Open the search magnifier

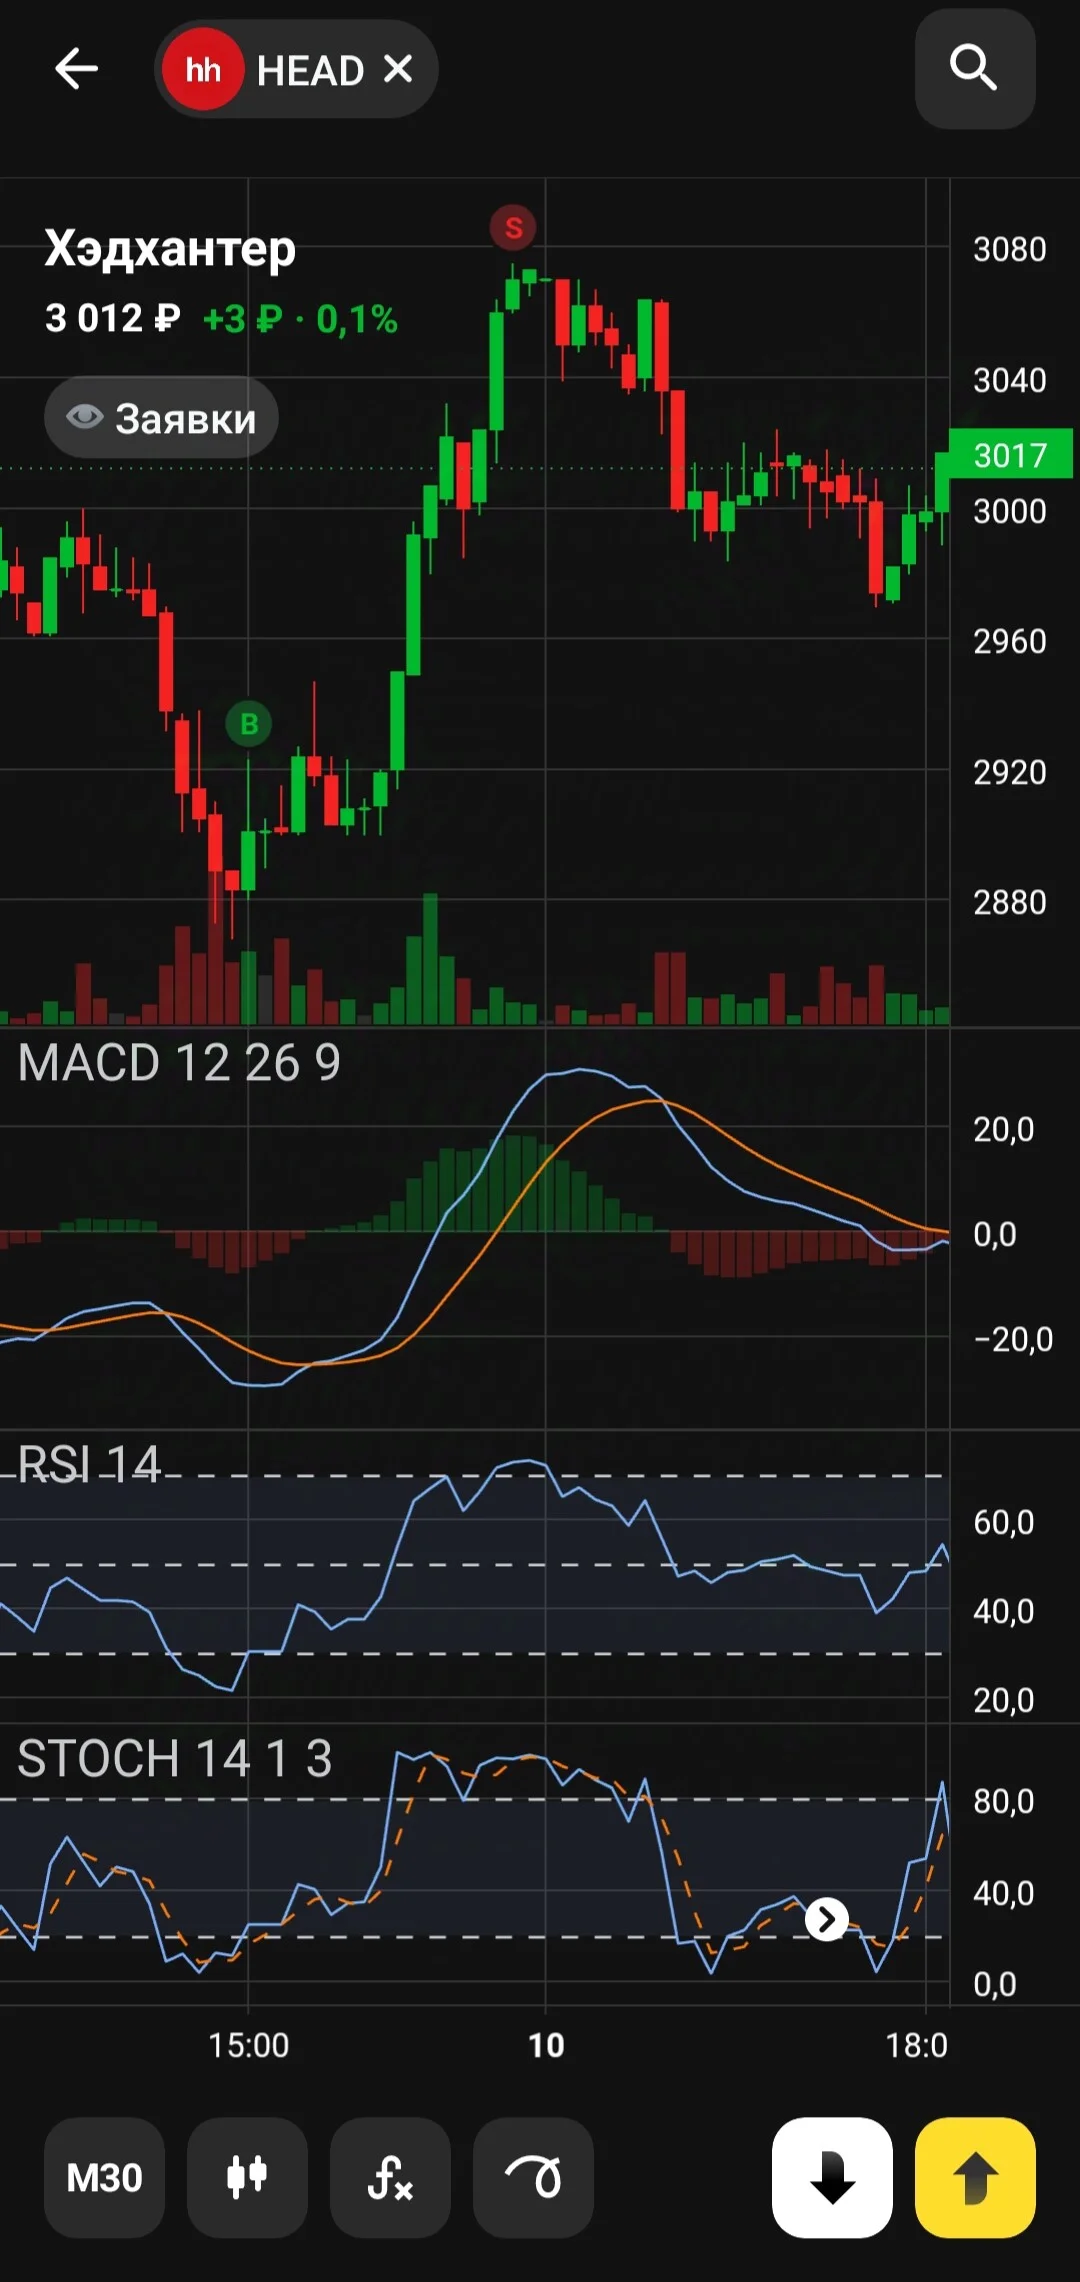pos(974,69)
